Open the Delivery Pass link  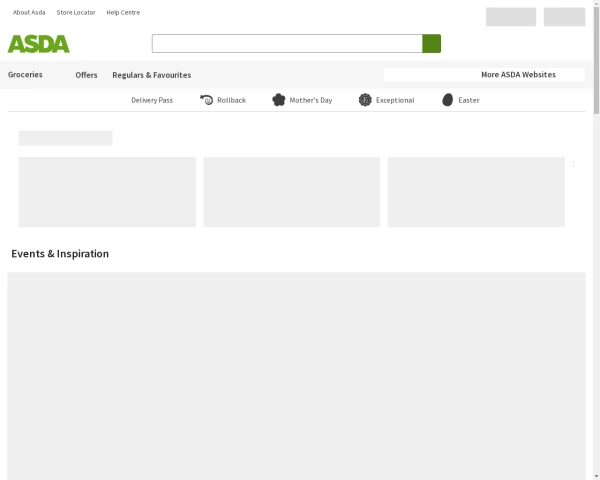point(152,100)
